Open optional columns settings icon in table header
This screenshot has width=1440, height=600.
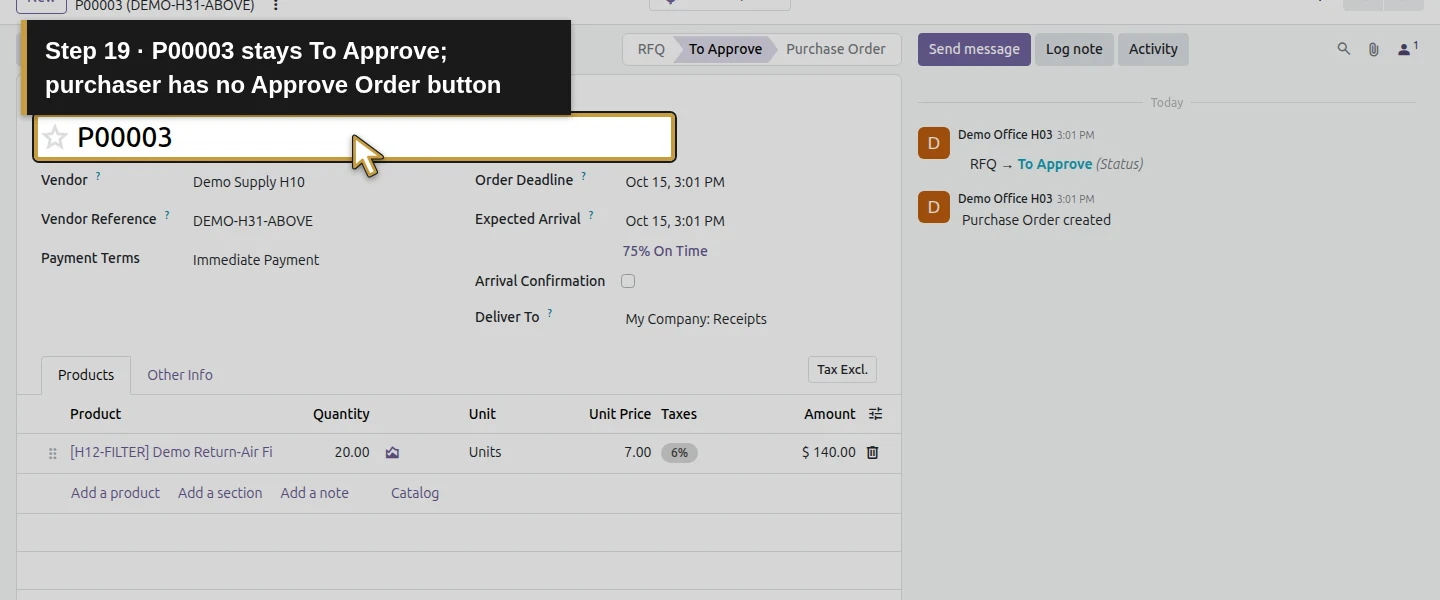(x=875, y=414)
